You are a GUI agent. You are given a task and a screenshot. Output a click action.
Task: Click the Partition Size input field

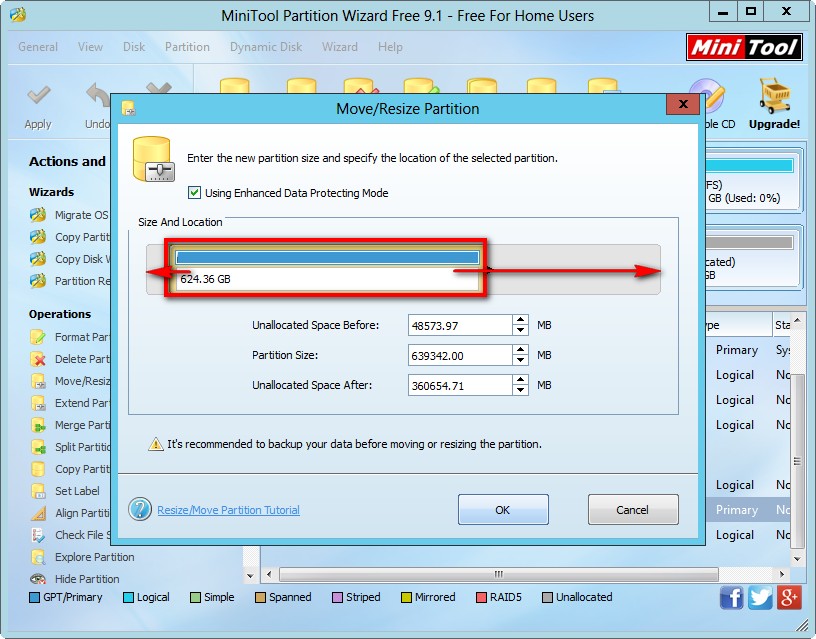[x=460, y=355]
